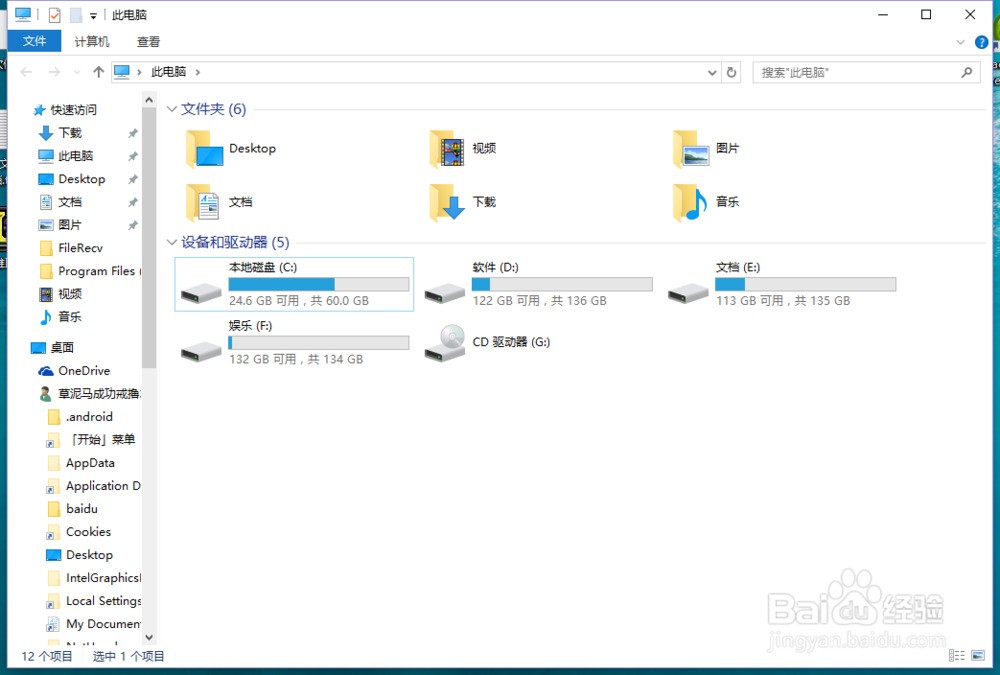
Task: Navigate up one level with the up arrow
Action: tap(97, 72)
